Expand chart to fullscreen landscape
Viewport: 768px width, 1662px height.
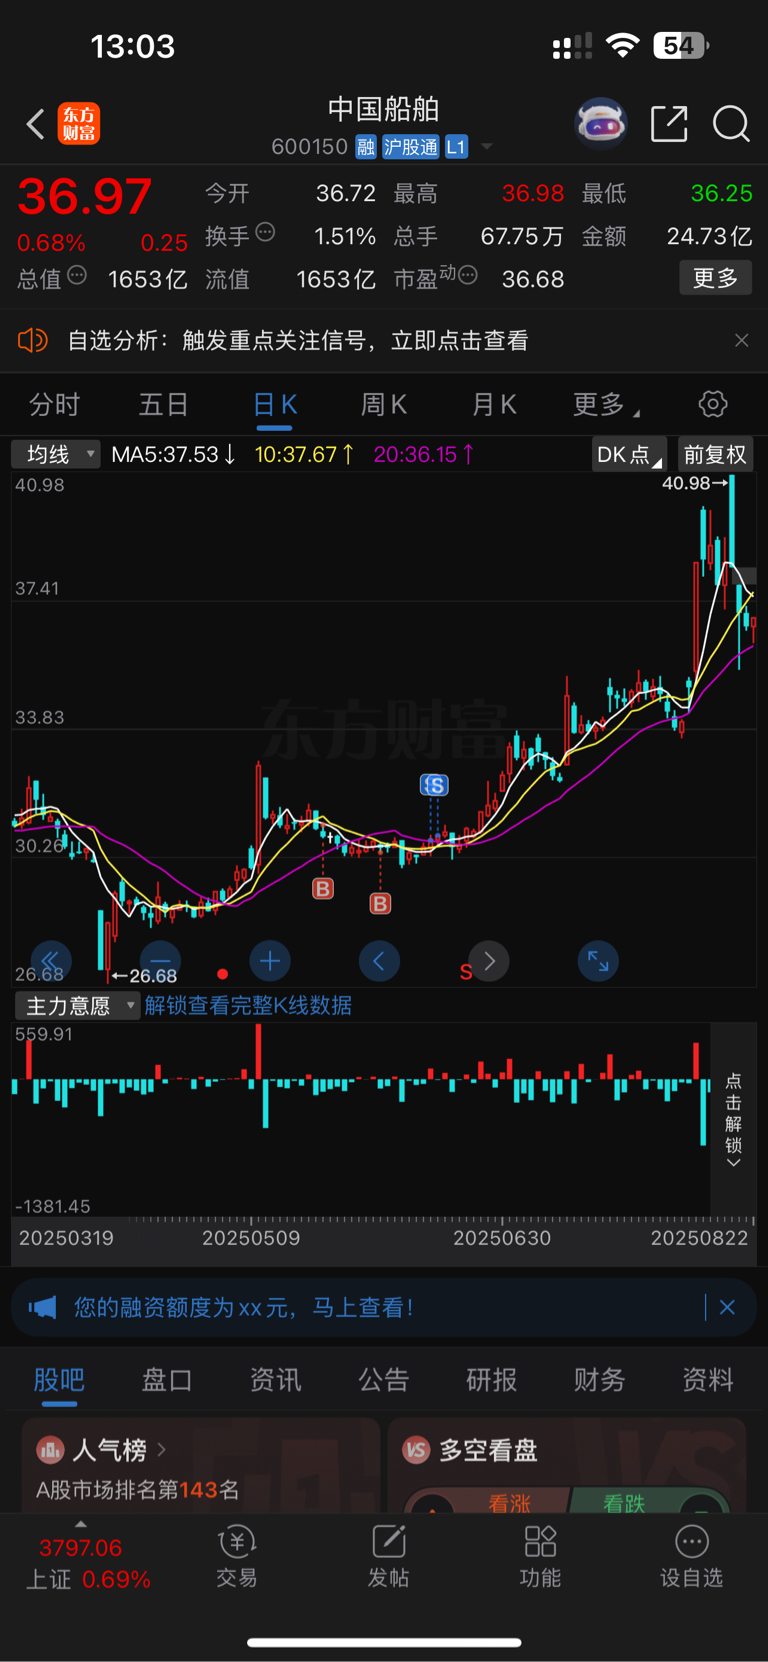pos(598,961)
